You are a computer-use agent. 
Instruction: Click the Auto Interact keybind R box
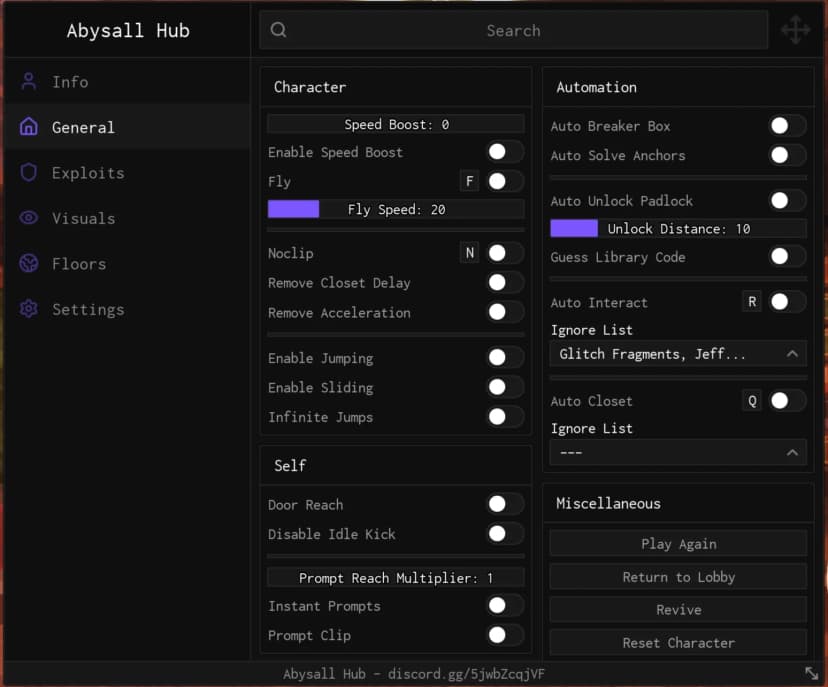pyautogui.click(x=752, y=302)
